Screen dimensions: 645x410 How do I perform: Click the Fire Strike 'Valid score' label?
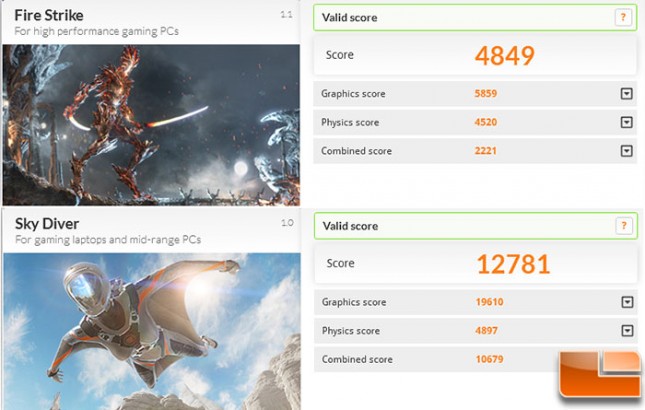349,18
